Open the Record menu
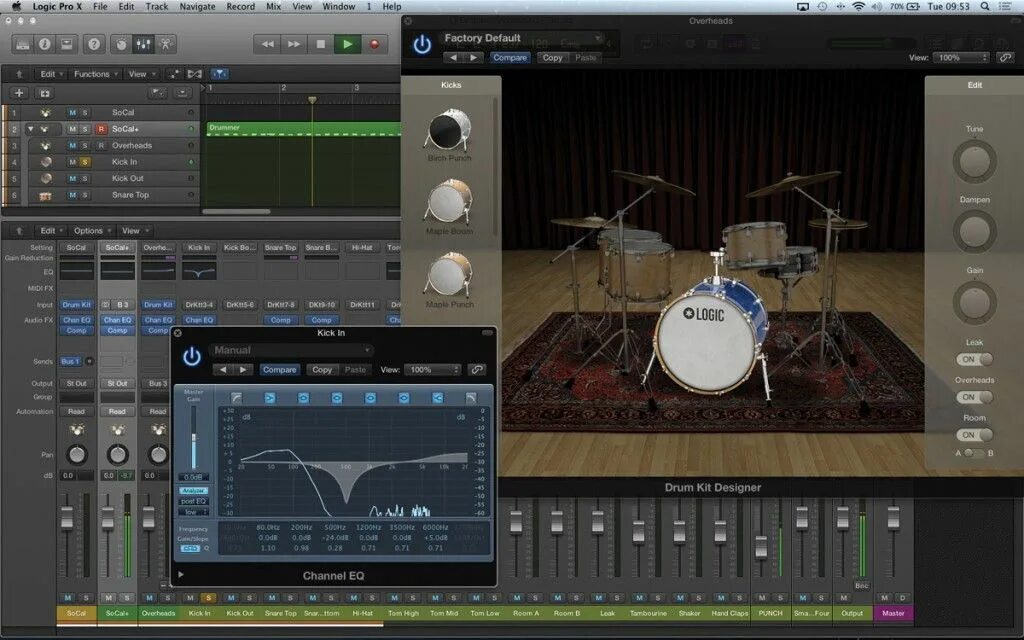 [240, 7]
